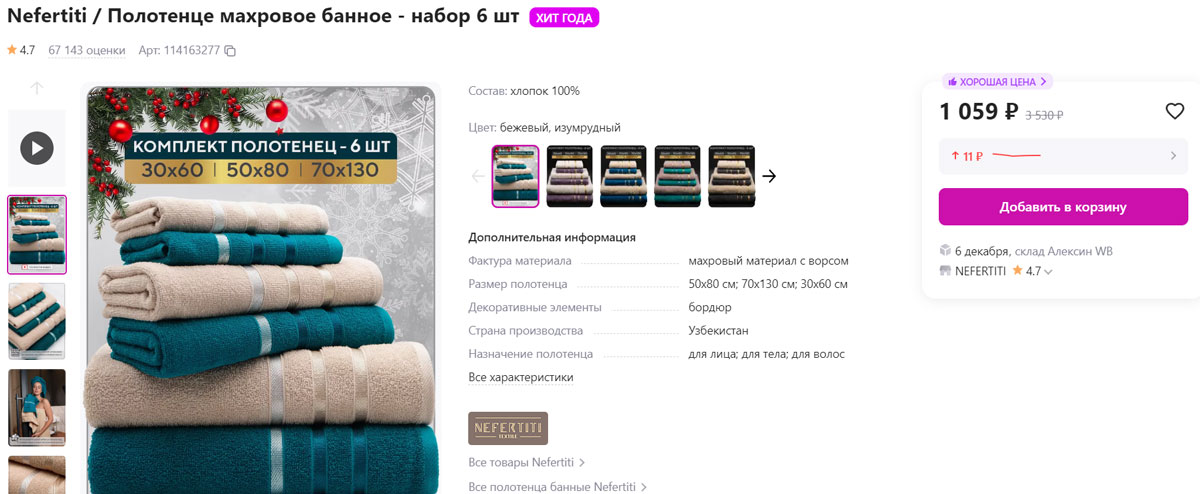Click Добавить в корзину button

pos(1063,207)
